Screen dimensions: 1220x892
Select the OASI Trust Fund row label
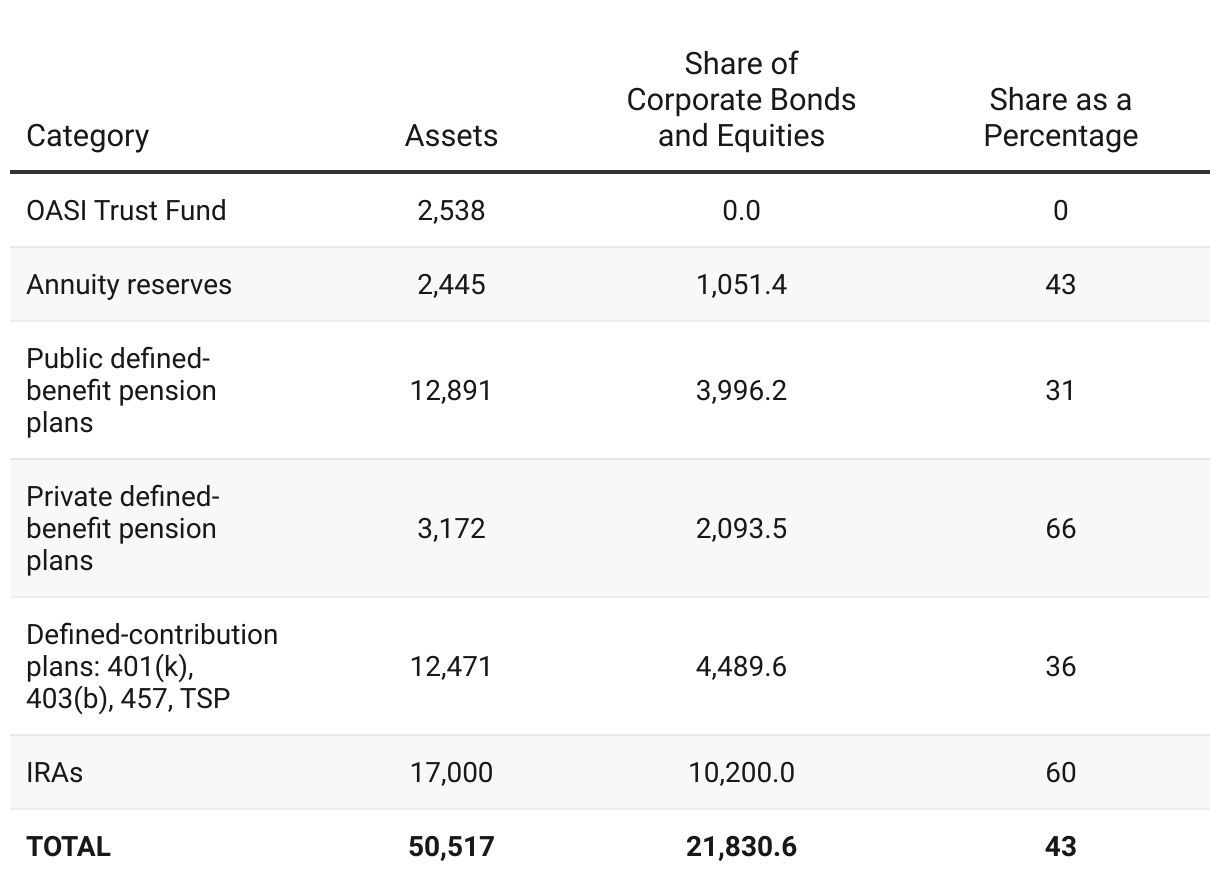[x=127, y=210]
